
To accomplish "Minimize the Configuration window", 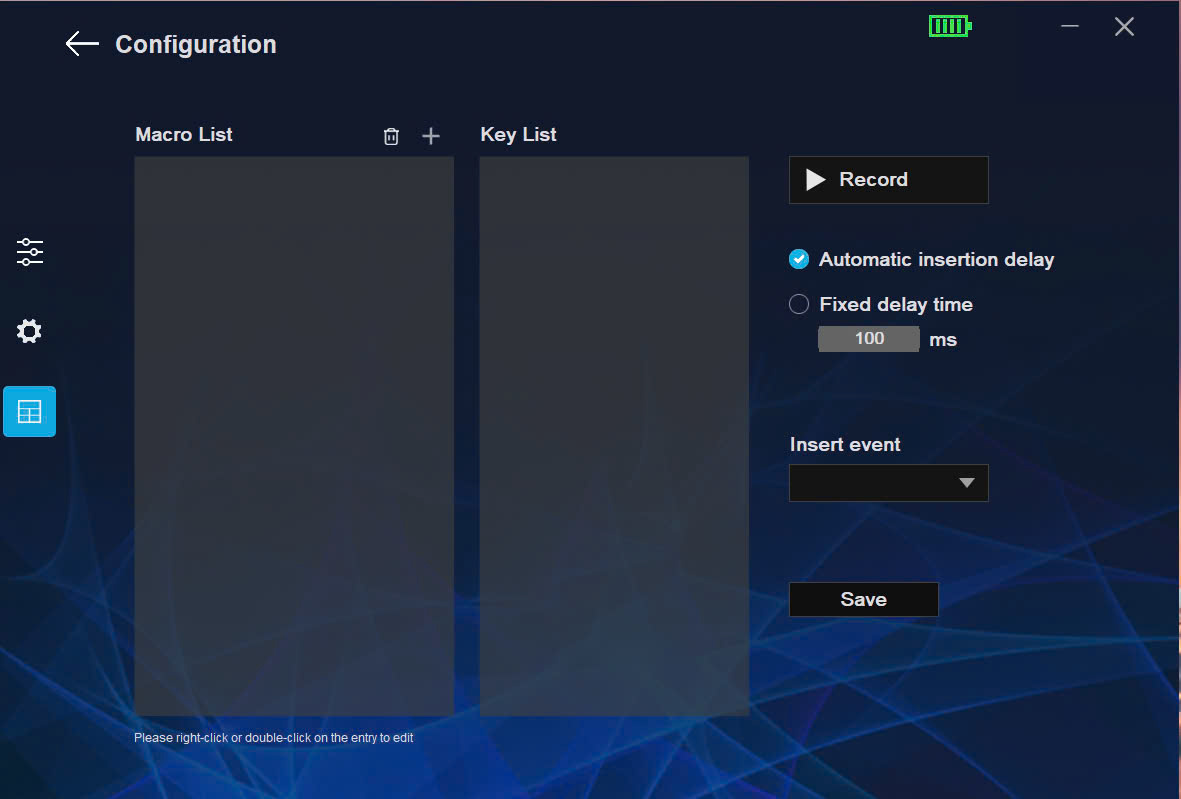I will 1070,26.
